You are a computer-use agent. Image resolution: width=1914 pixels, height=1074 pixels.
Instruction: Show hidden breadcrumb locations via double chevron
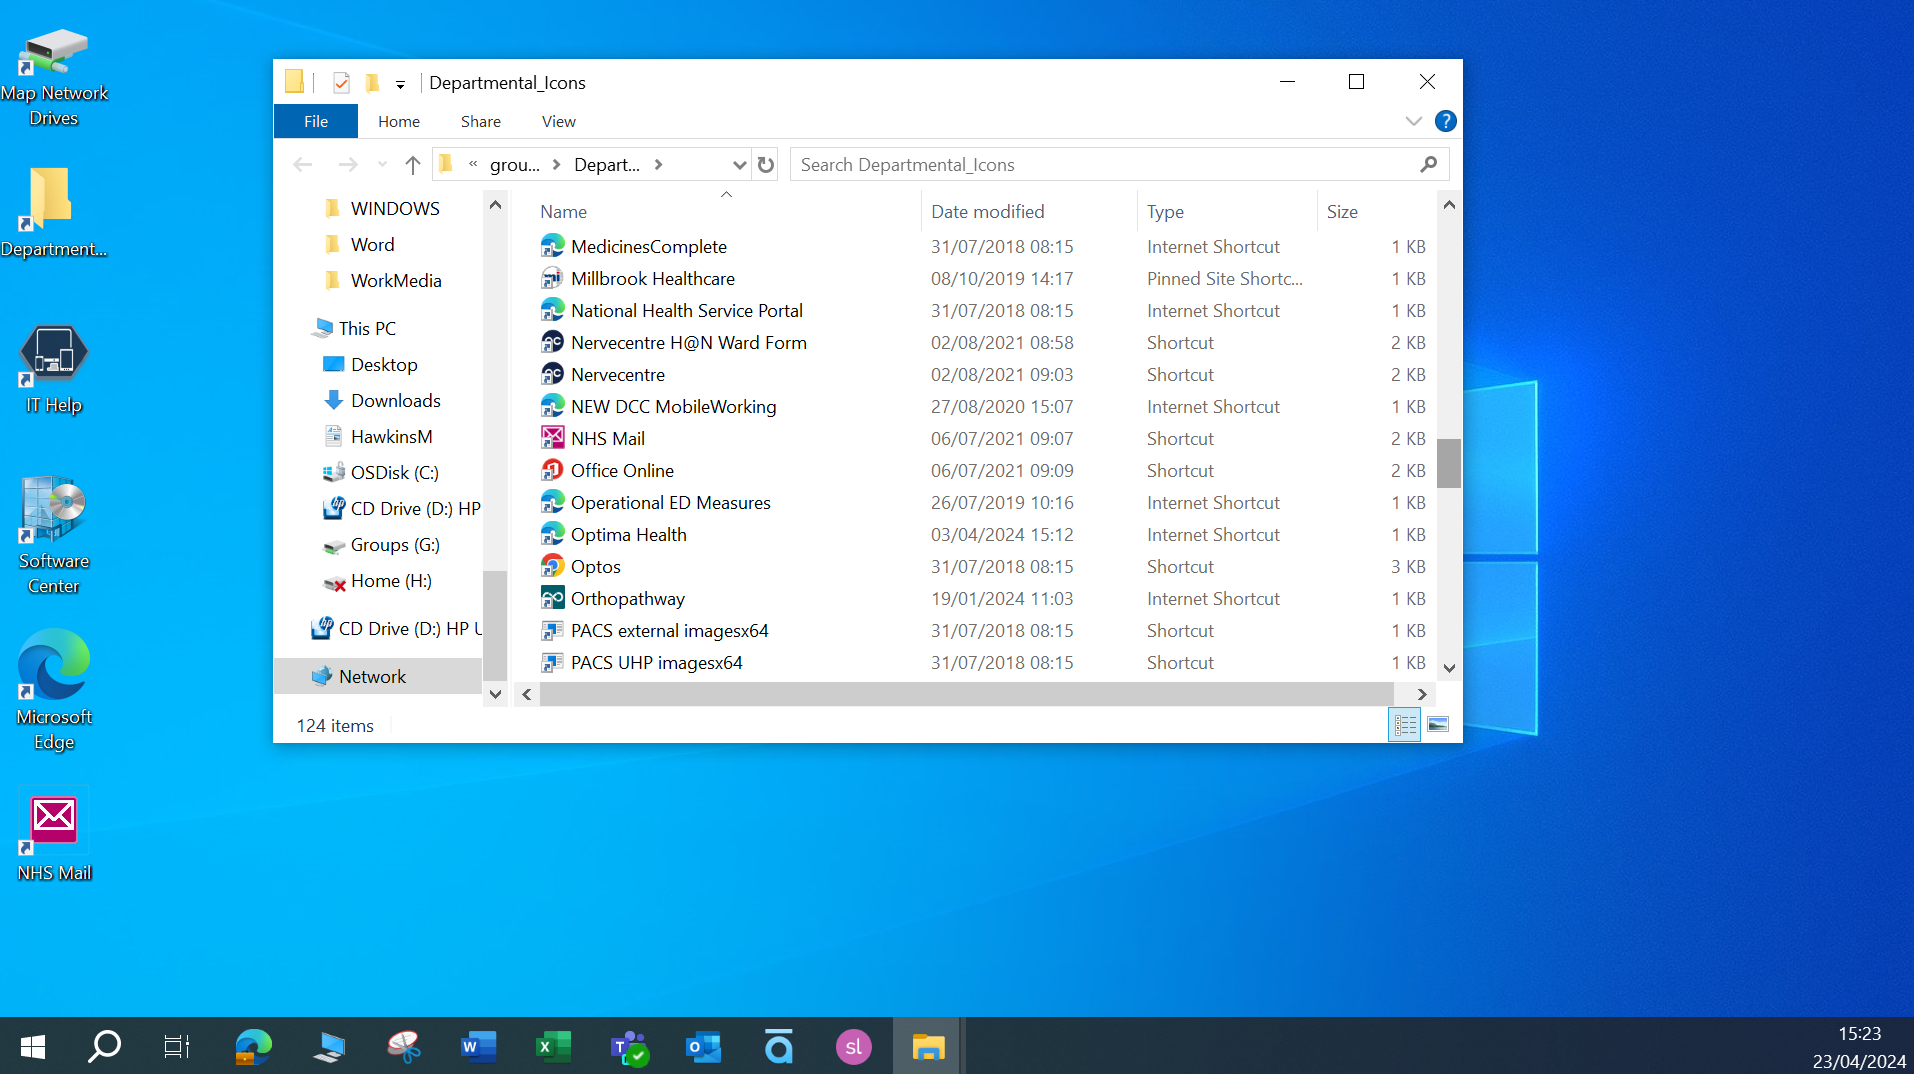coord(473,164)
